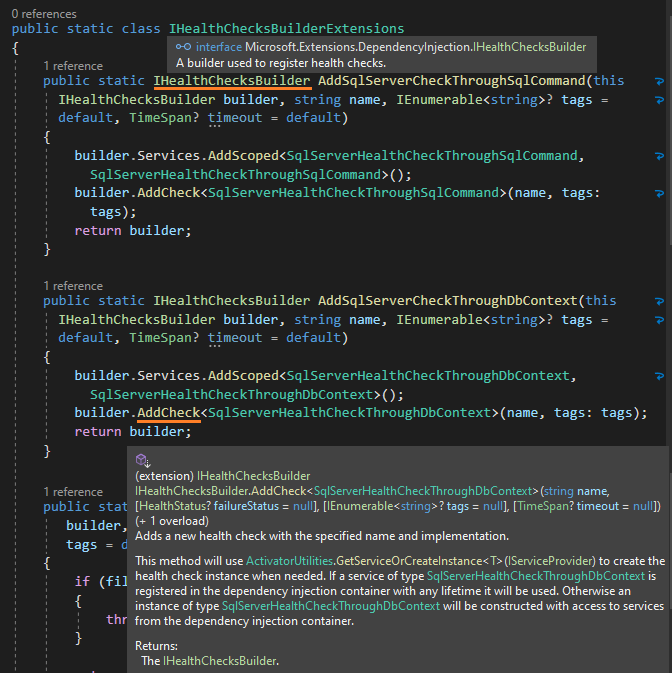Viewport: 672px width, 673px height.
Task: Click the underlined IHealthChecksBuilder return type
Action: click(x=232, y=81)
